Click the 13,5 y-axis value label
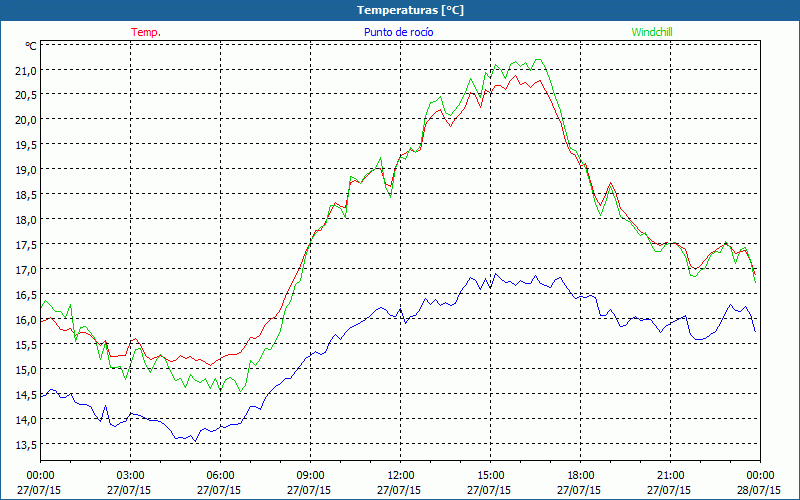The height and width of the screenshot is (500, 800). (23, 445)
